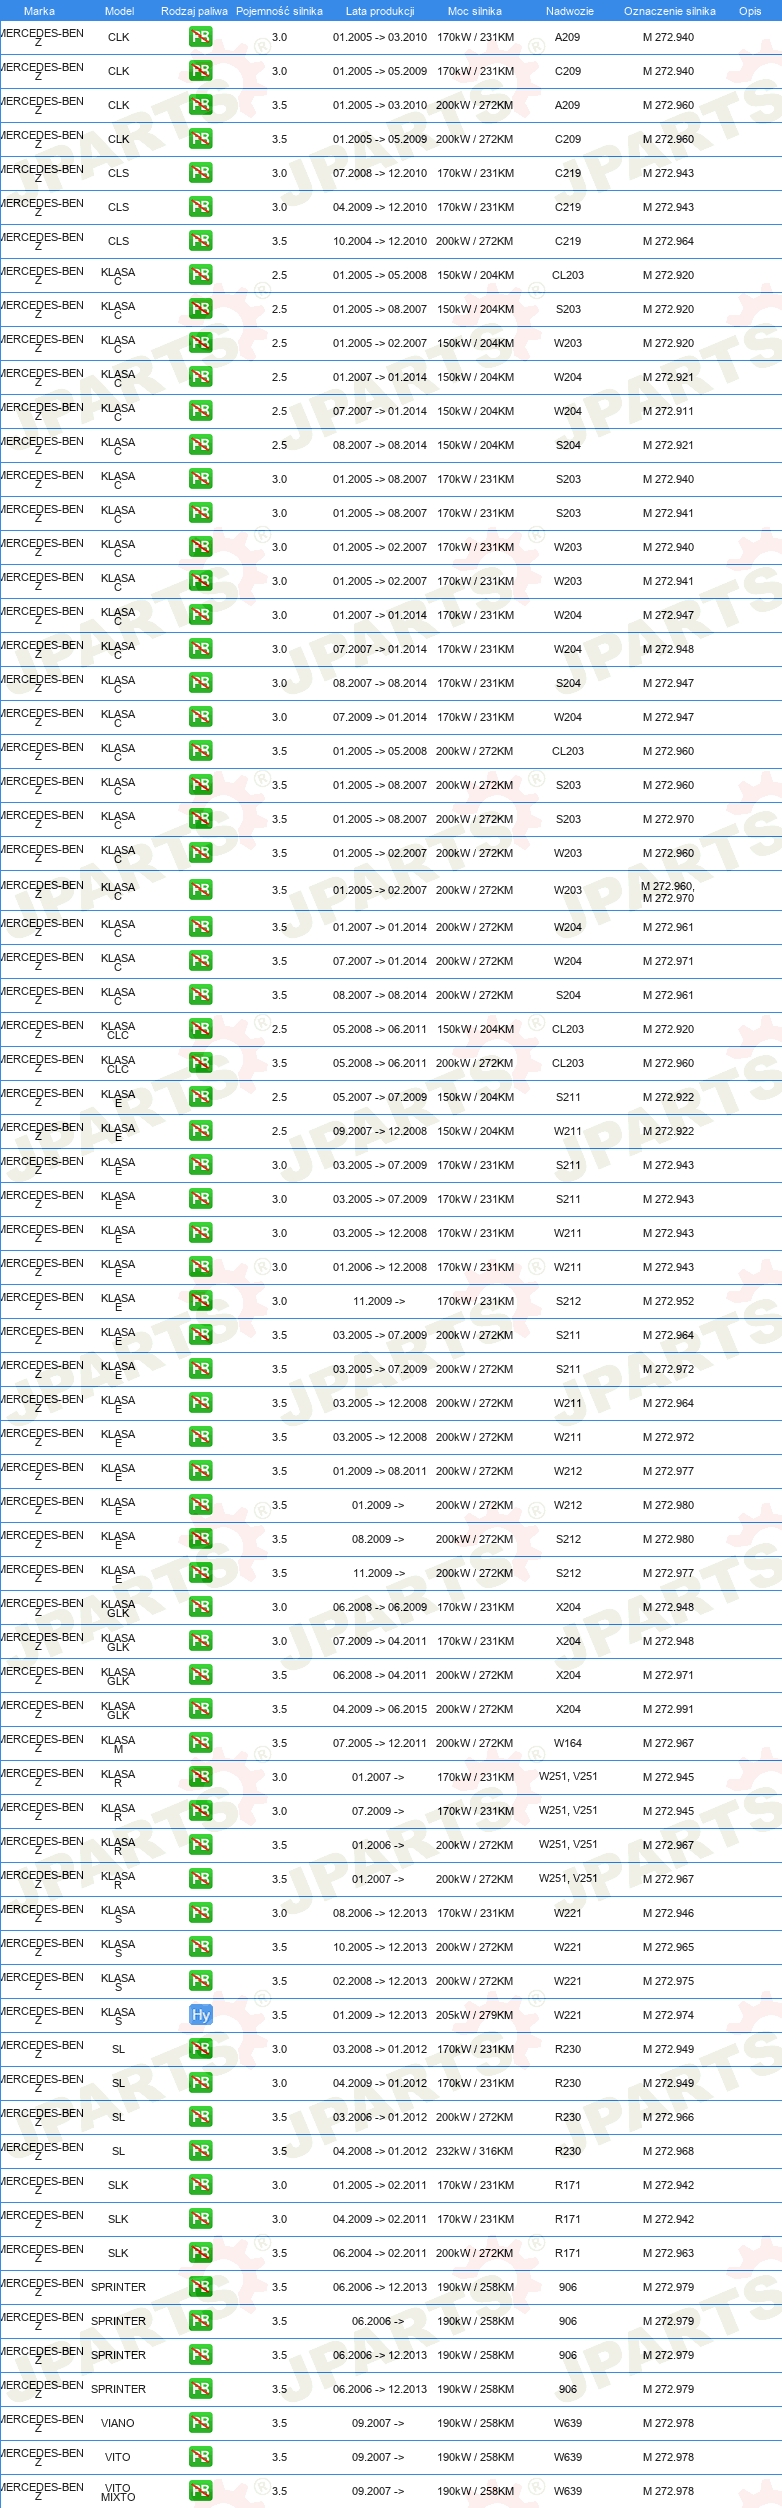
Task: Click the VITO MIXTO model cell
Action: pos(118,2492)
